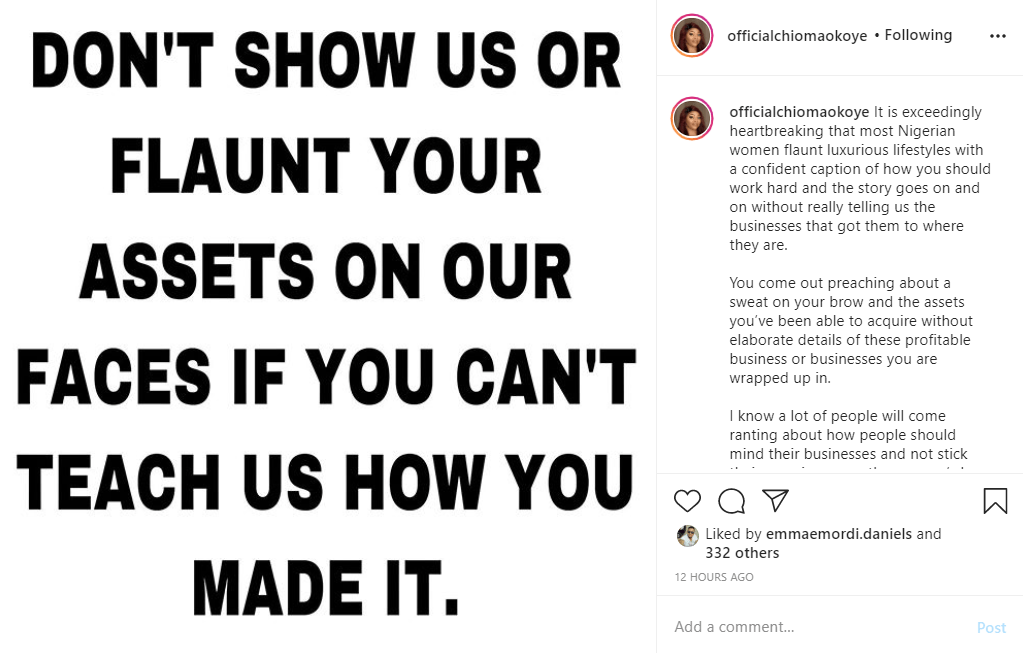Focus the Add a comment field
Image resolution: width=1023 pixels, height=653 pixels.
(x=820, y=627)
